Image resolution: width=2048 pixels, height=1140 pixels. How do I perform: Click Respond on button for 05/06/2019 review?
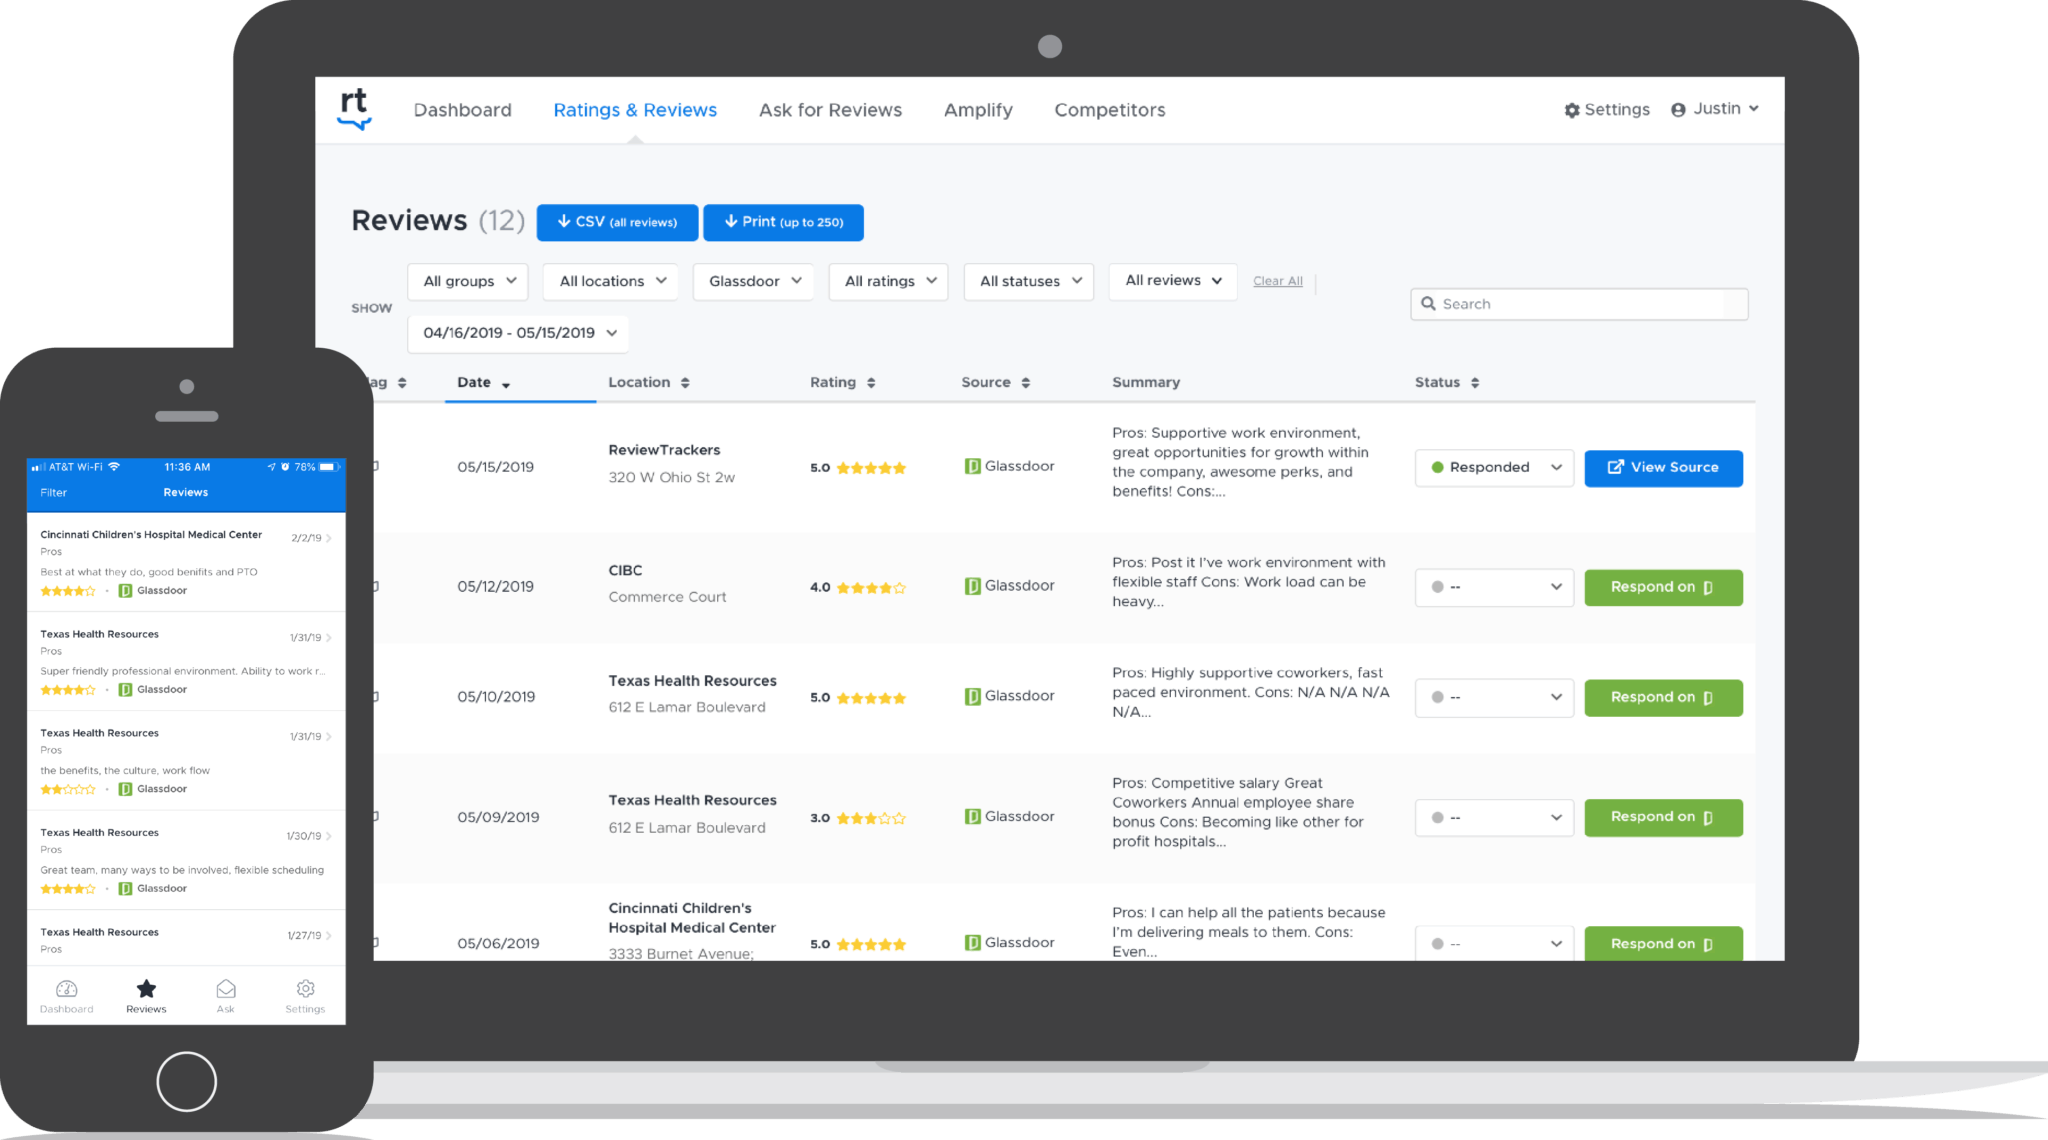tap(1664, 944)
